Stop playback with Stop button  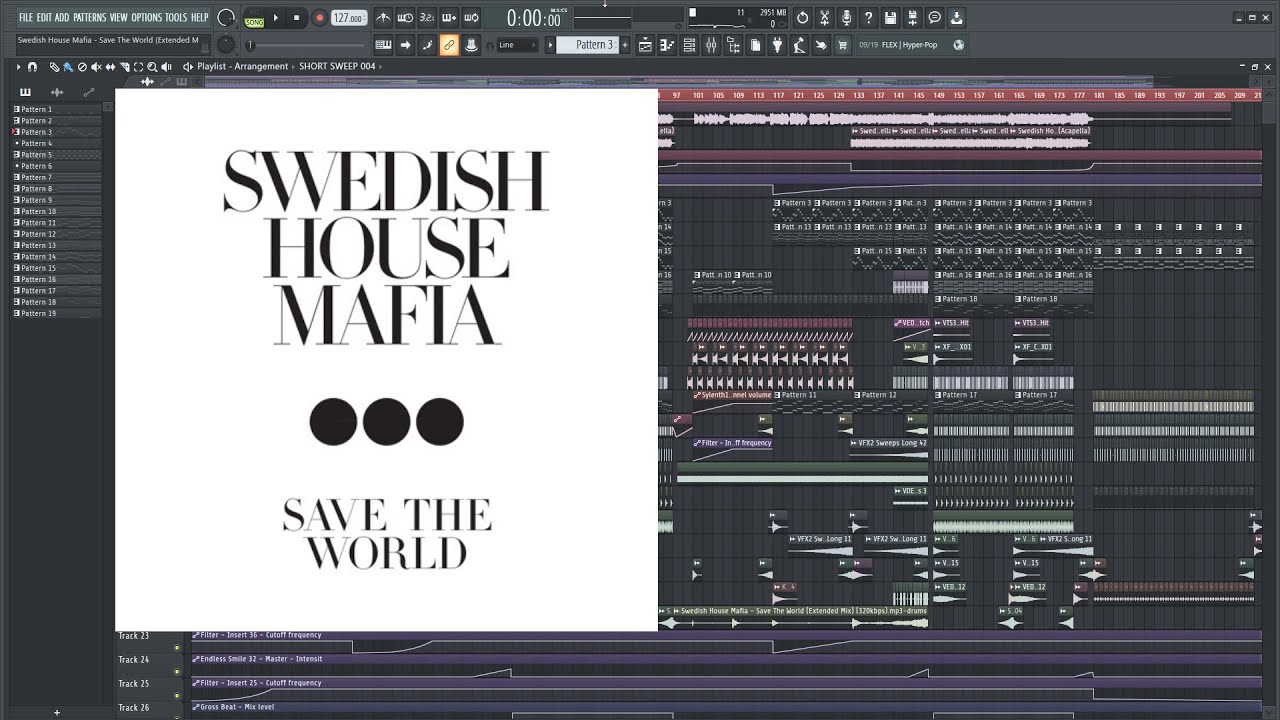pos(296,18)
